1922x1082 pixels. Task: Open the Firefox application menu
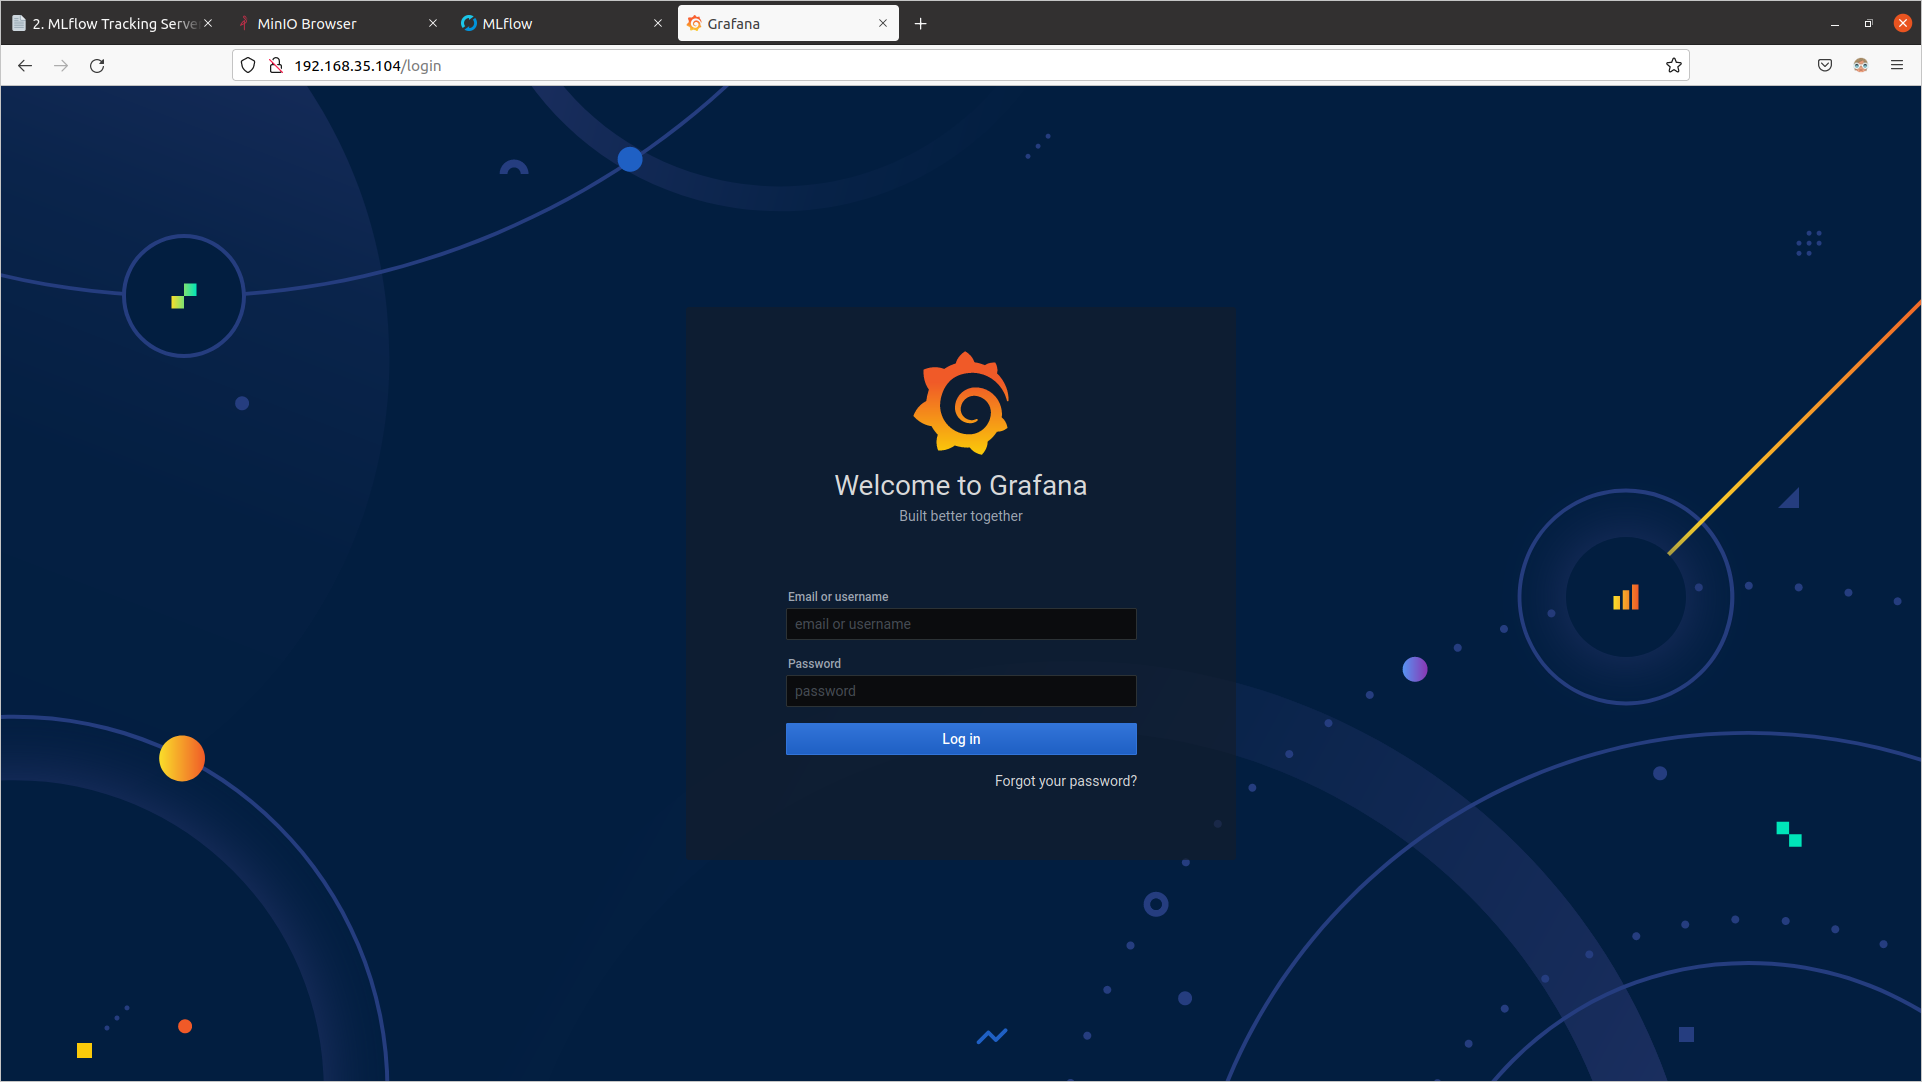[1897, 65]
